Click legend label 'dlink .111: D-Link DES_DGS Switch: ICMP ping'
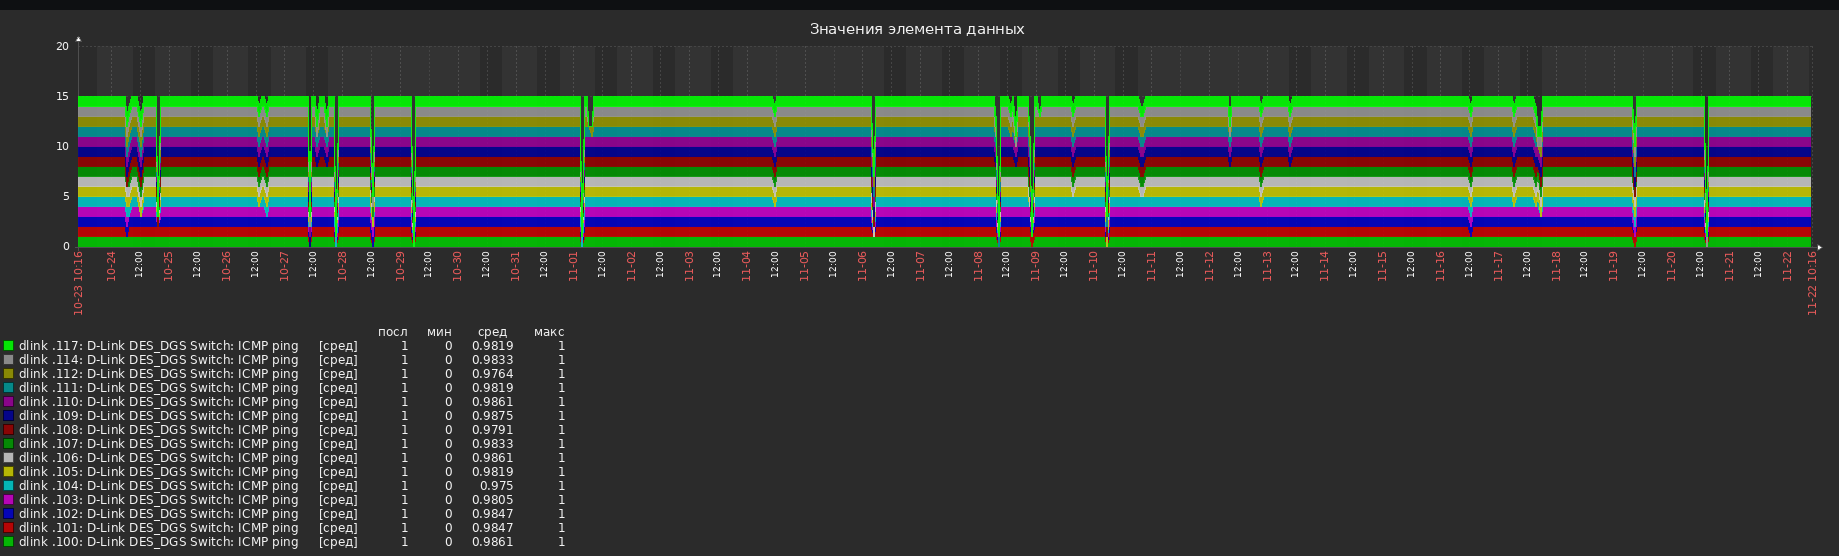Viewport: 1839px width, 556px height. coord(158,388)
